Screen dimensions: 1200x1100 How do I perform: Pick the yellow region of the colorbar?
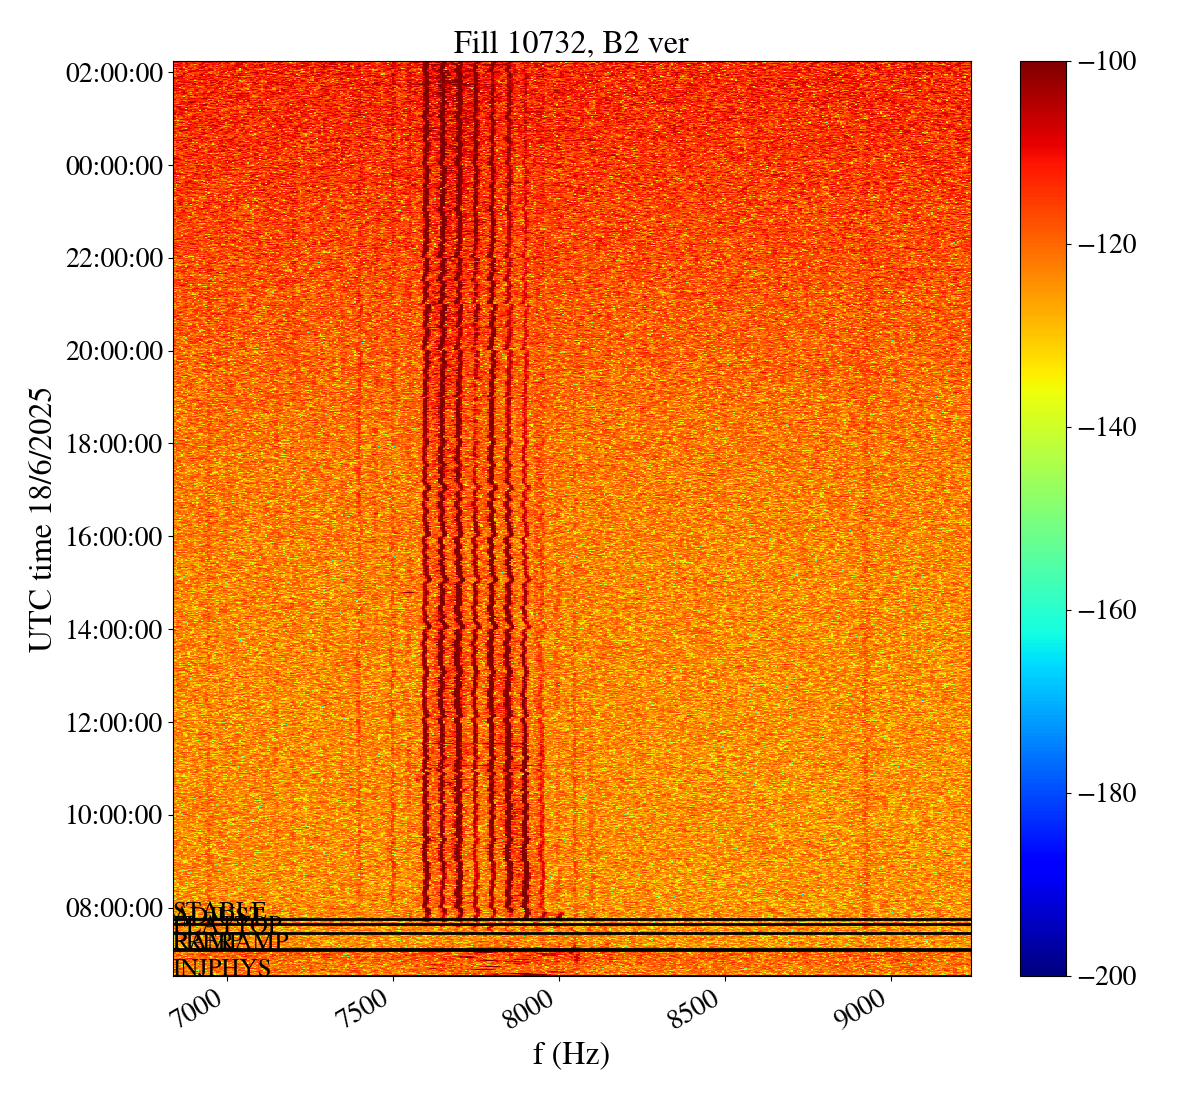[x=1043, y=382]
